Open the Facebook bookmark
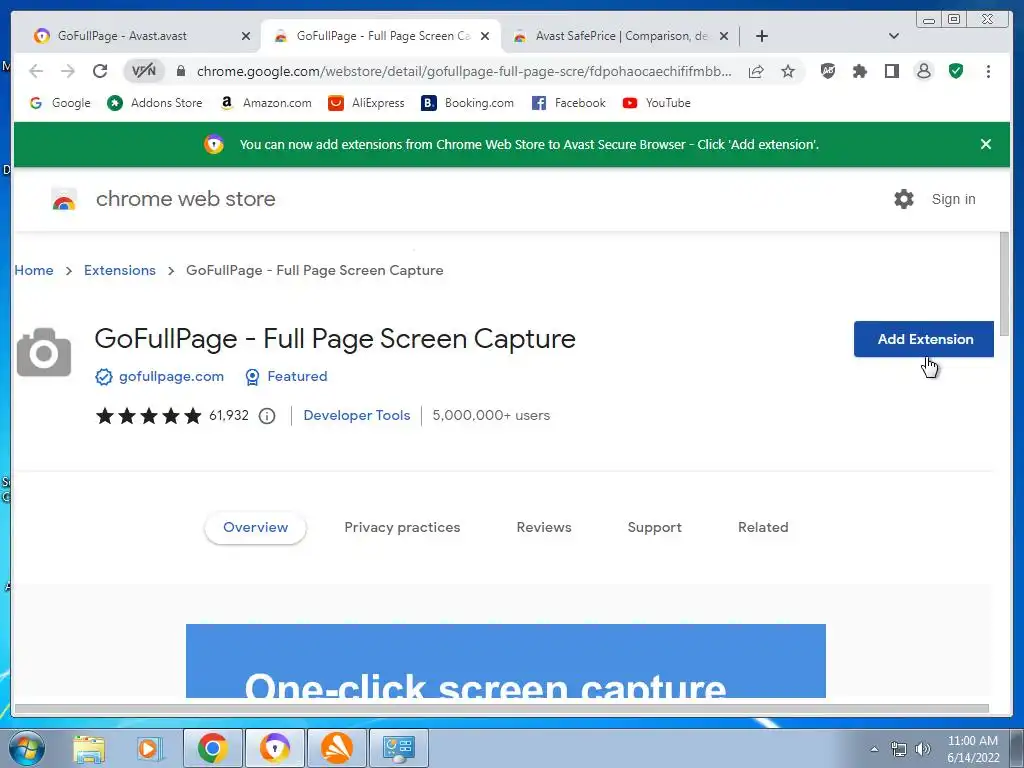This screenshot has height=768, width=1024. coord(568,103)
